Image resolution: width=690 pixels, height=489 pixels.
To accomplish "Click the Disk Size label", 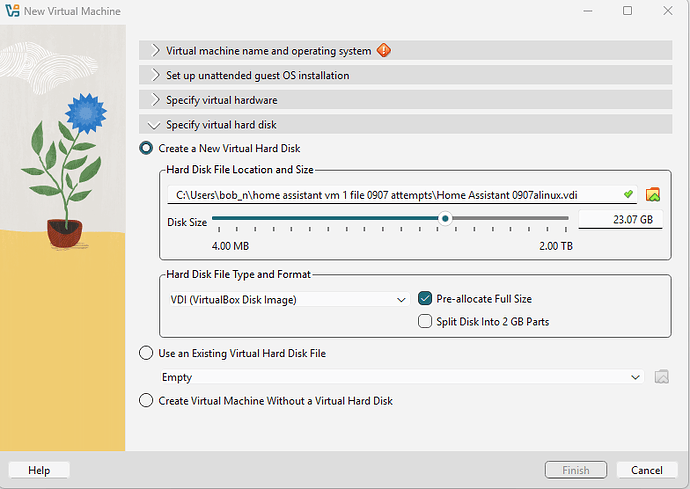I will [x=187, y=222].
